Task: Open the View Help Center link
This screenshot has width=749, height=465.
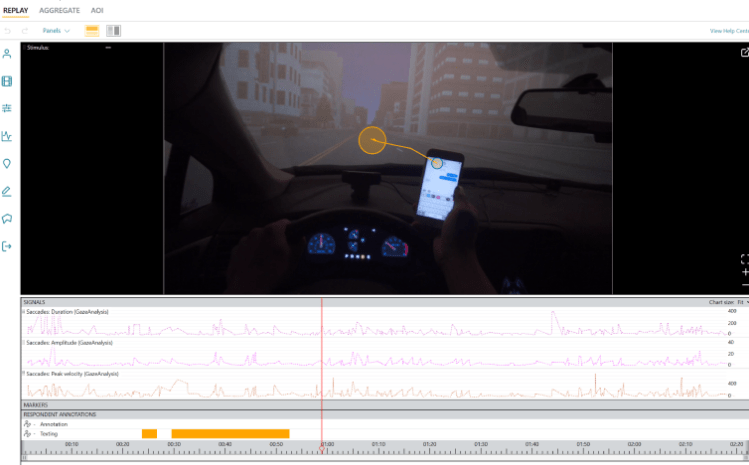Action: [728, 31]
